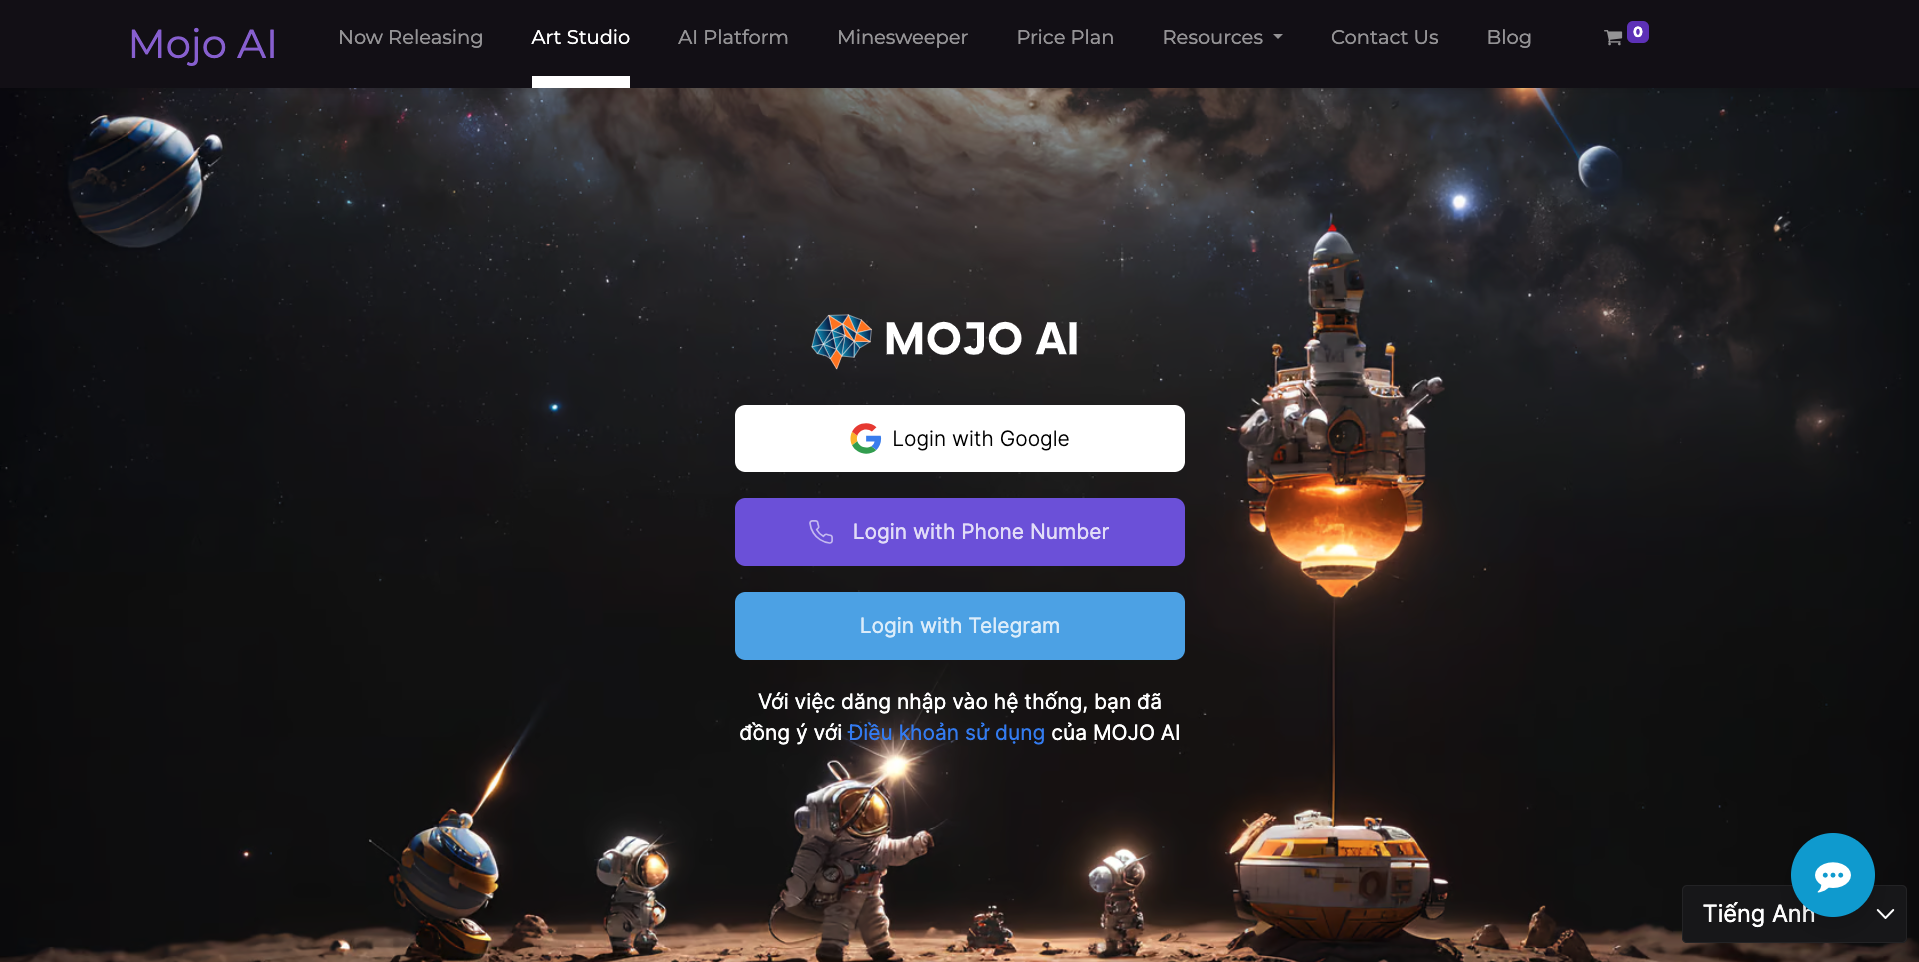Open the Minesweeper menu item
The width and height of the screenshot is (1919, 962).
tap(902, 37)
